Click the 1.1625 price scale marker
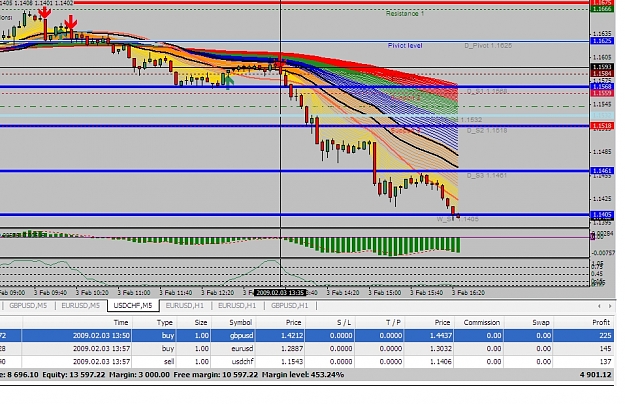Screen dimensions: 625x404 602,41
